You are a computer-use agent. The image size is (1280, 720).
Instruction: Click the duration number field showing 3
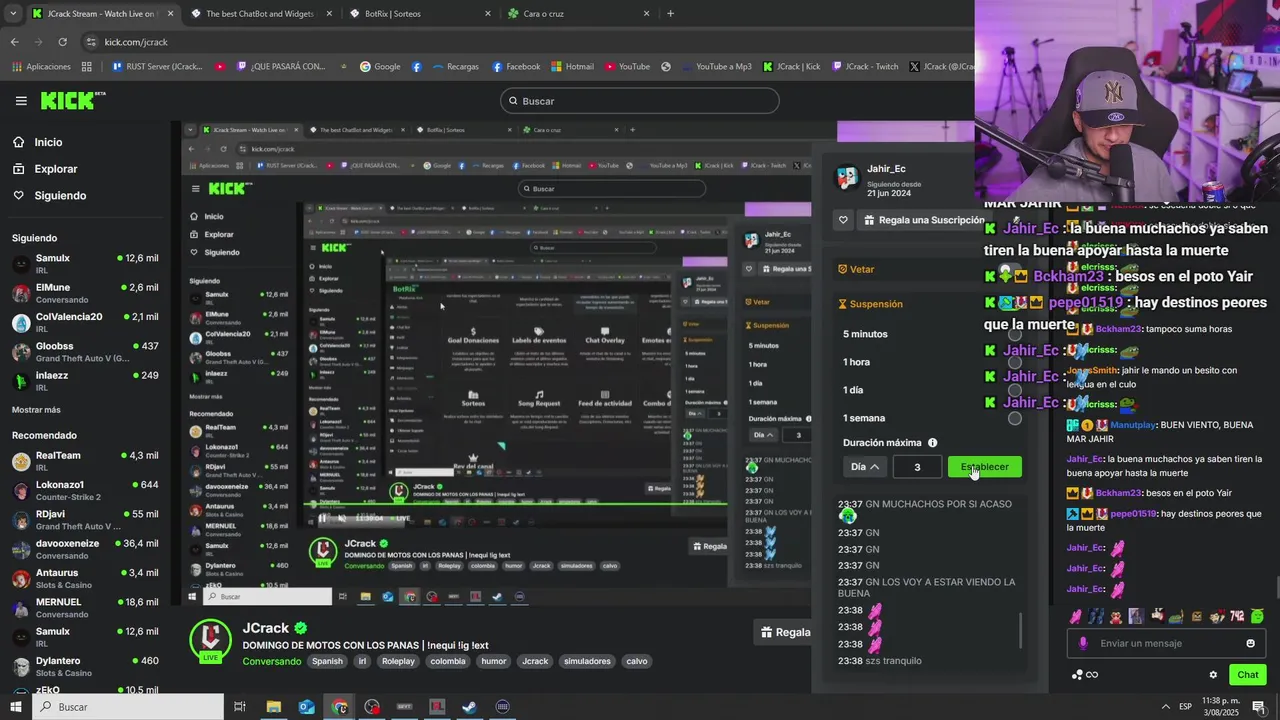coord(917,467)
